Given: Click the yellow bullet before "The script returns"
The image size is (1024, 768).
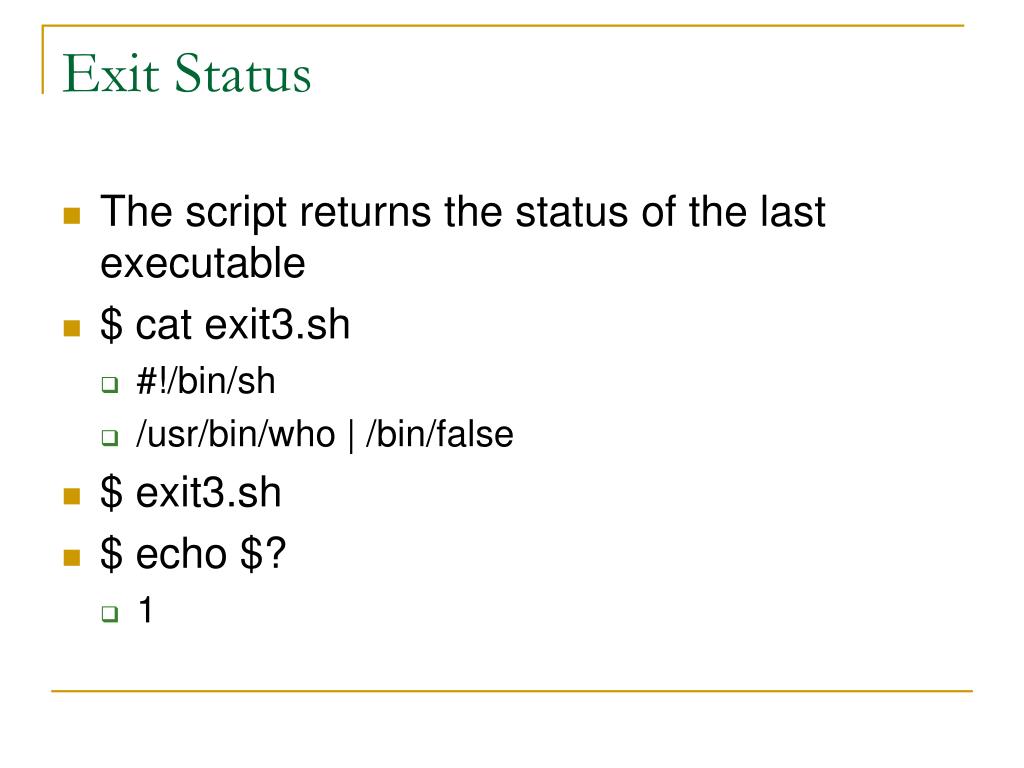Looking at the screenshot, I should [x=71, y=215].
